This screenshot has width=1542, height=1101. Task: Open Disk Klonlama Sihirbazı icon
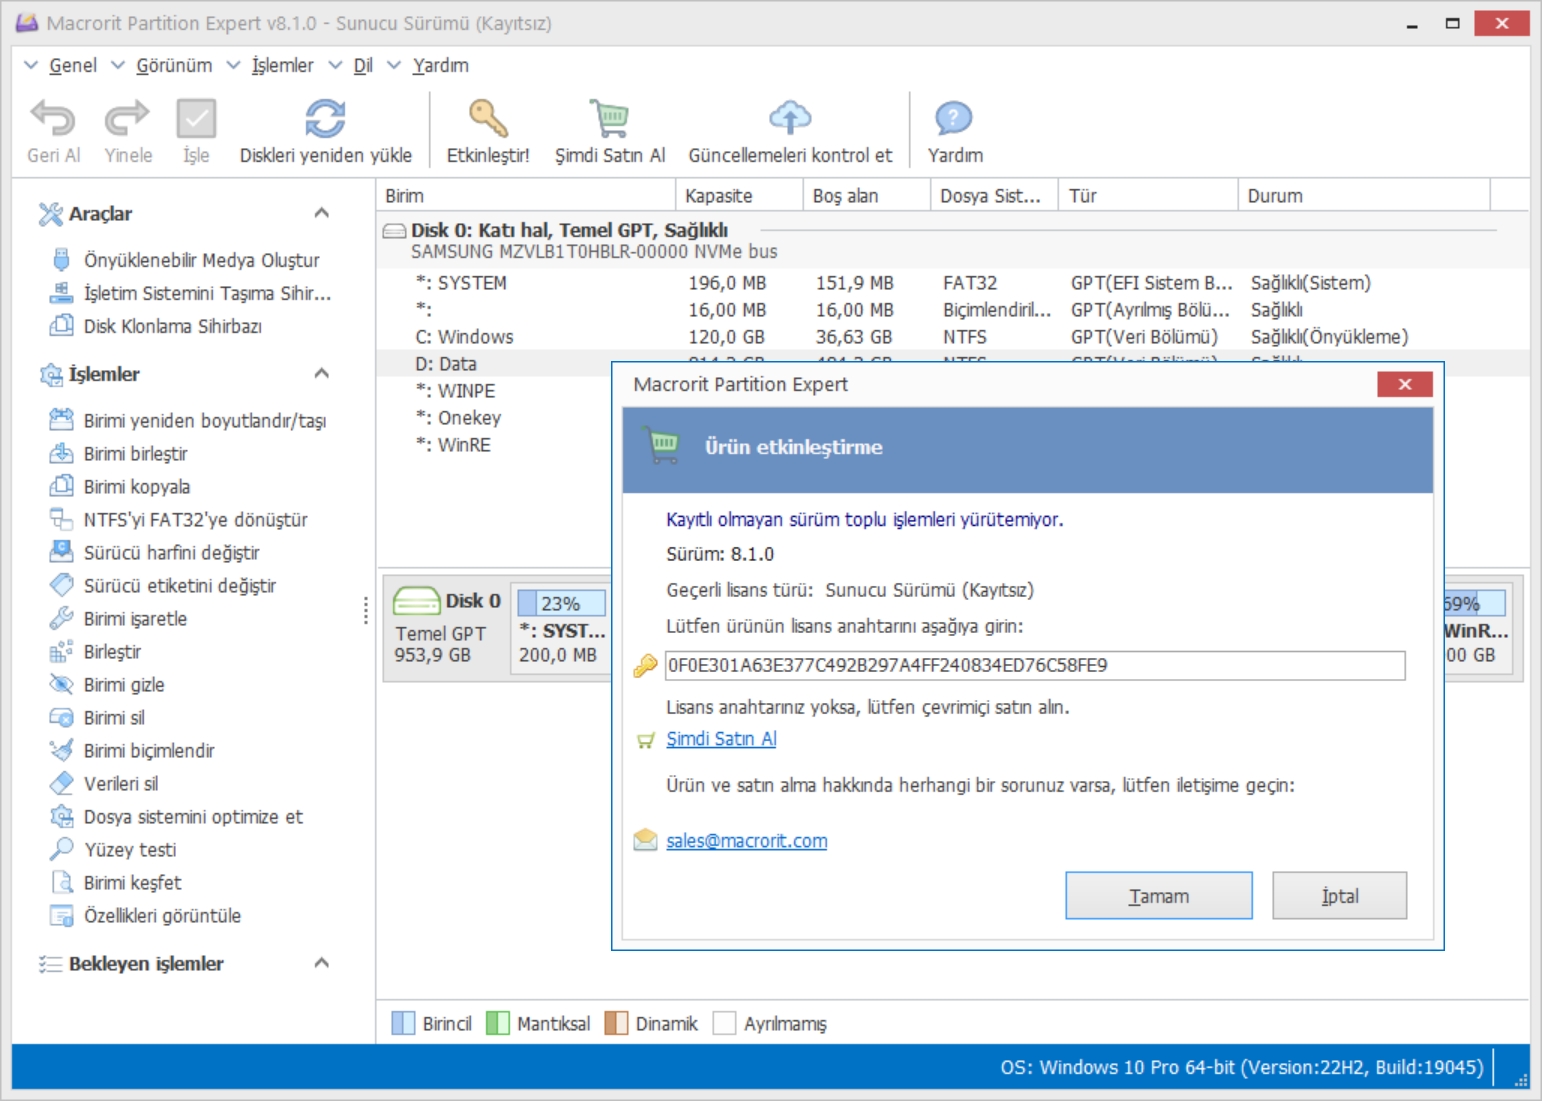click(61, 325)
